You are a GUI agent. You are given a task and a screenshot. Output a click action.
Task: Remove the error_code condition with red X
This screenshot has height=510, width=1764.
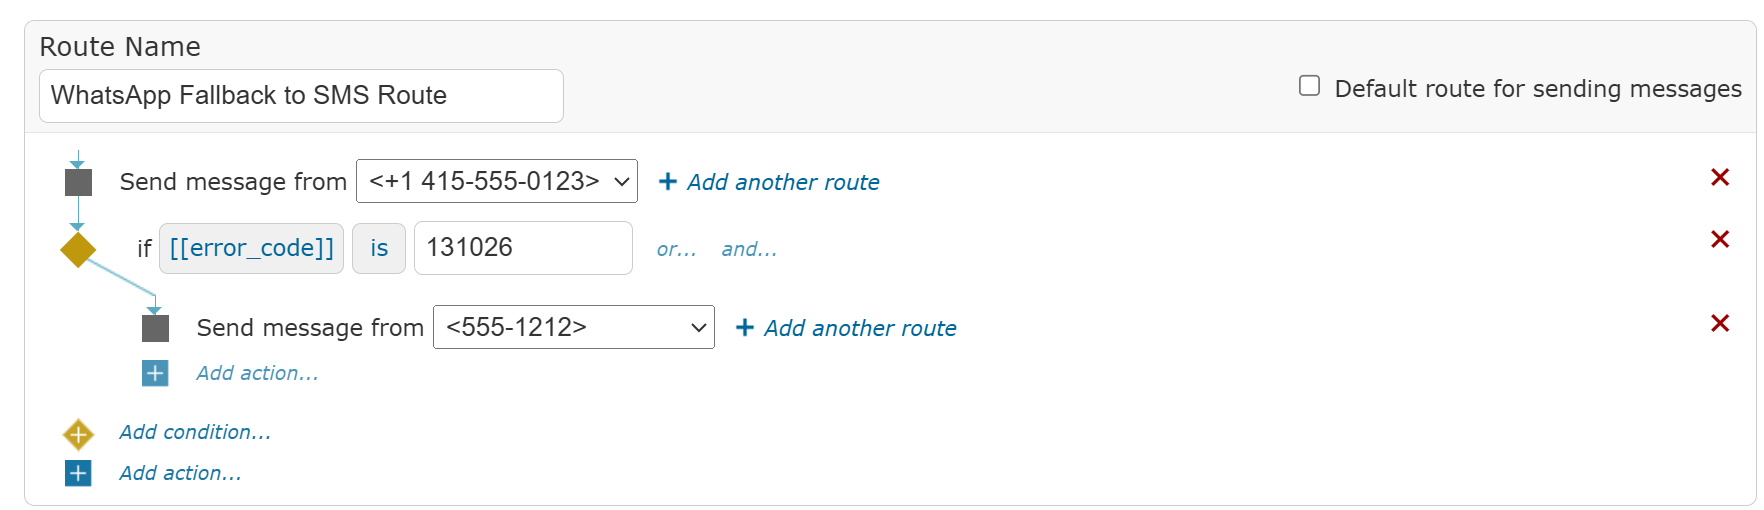pyautogui.click(x=1720, y=239)
